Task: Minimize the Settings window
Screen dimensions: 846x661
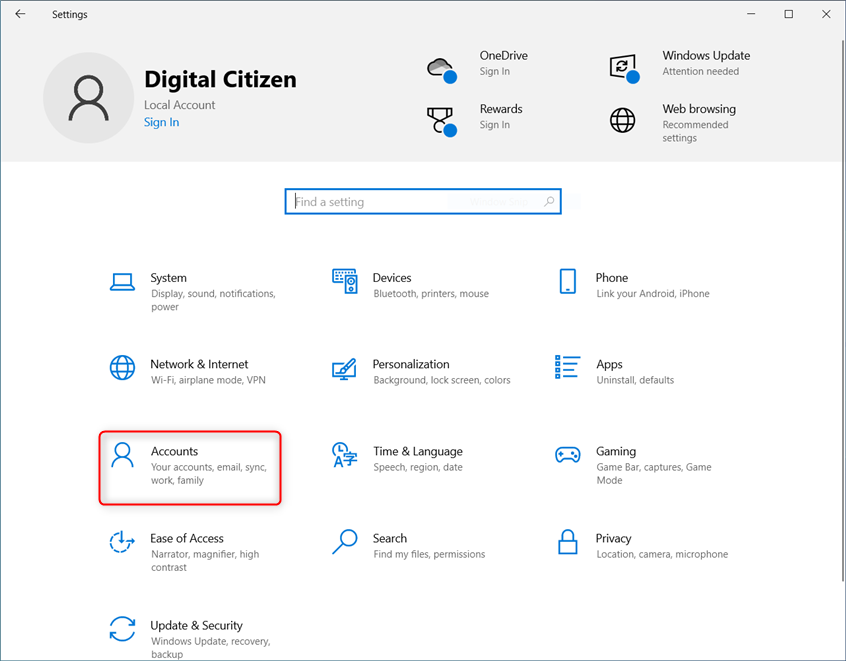Action: click(x=751, y=14)
